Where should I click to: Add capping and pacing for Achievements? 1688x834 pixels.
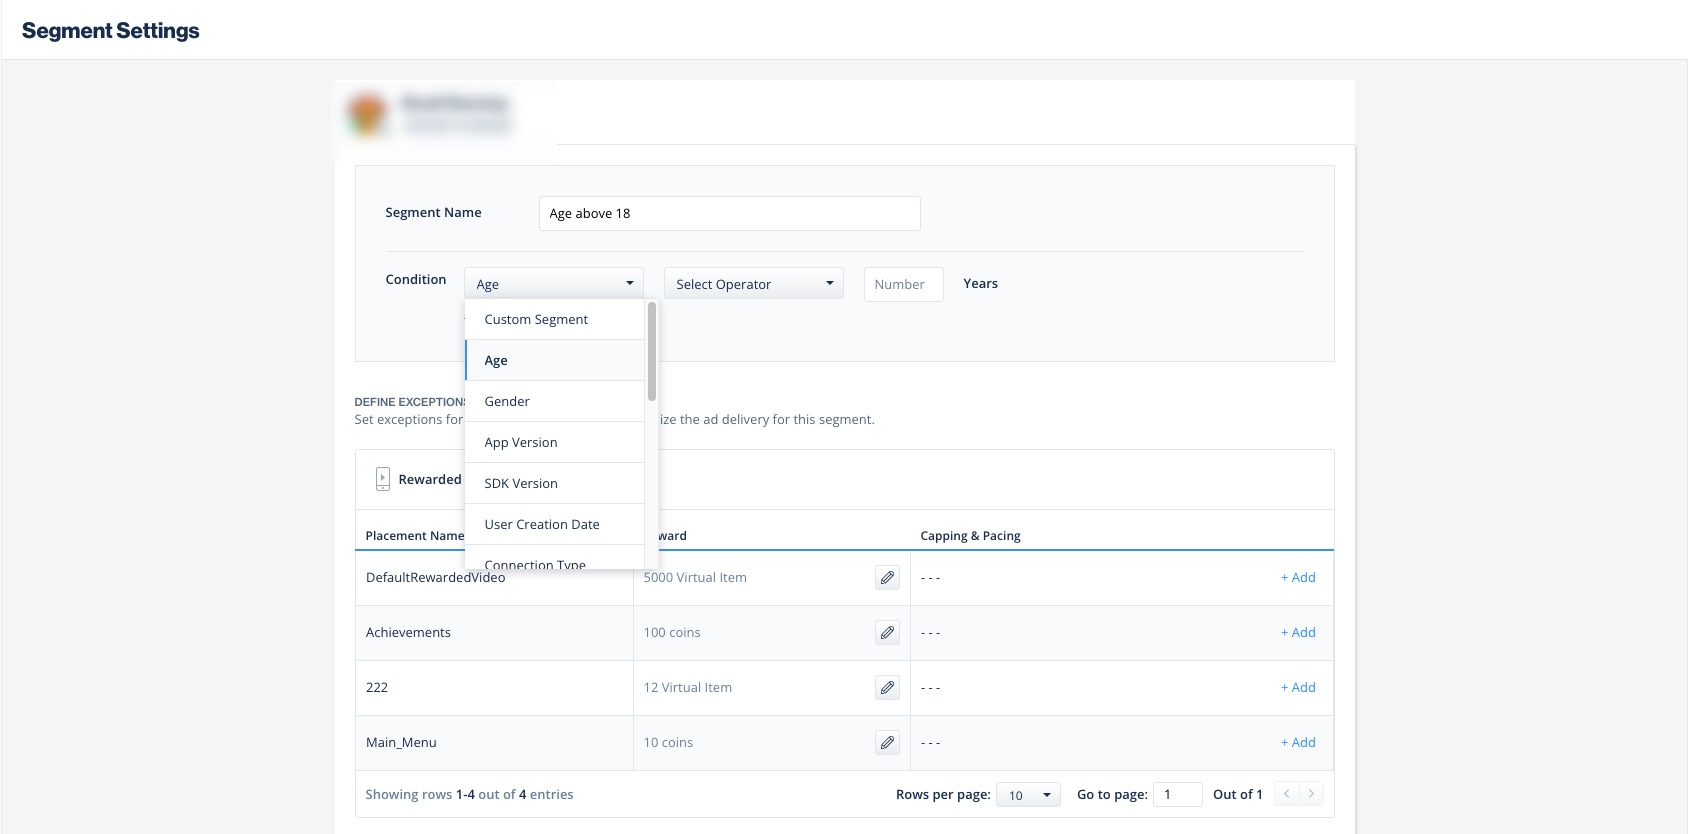1298,633
